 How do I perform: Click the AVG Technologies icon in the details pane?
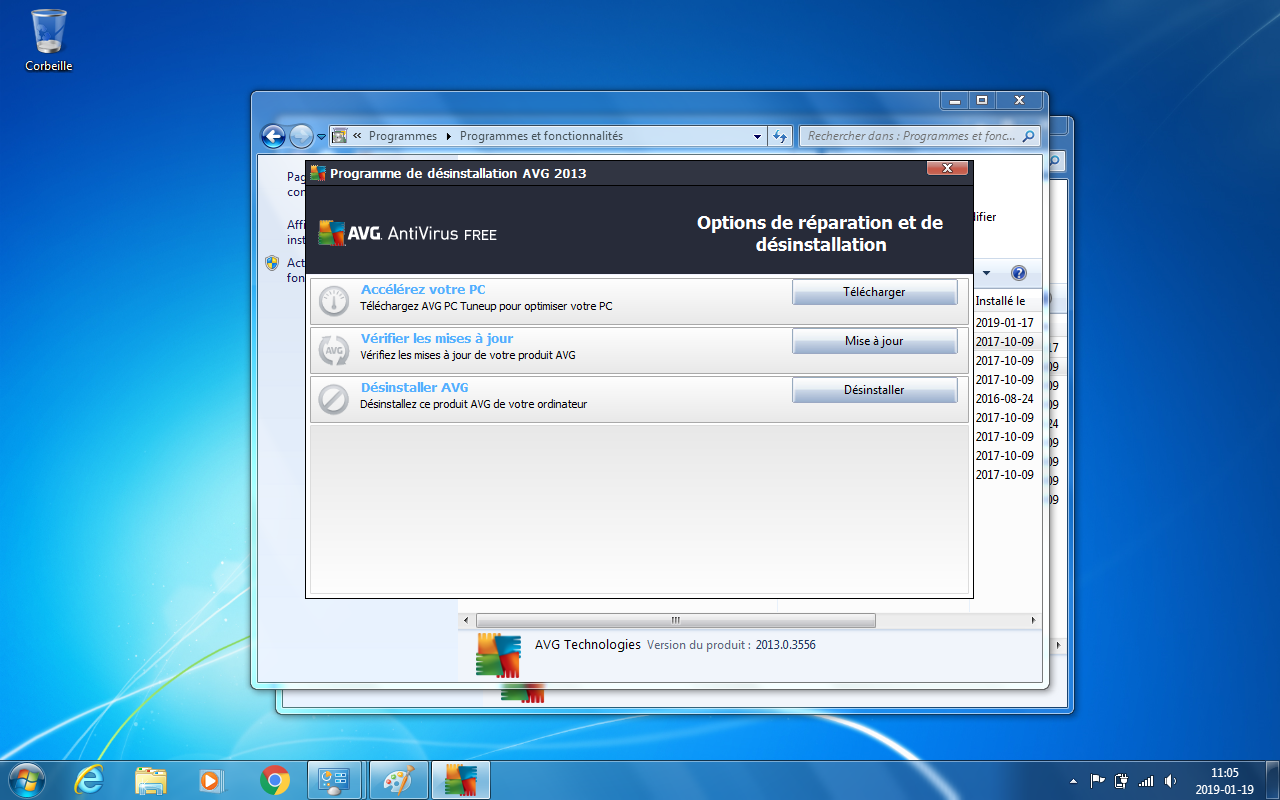click(x=498, y=655)
